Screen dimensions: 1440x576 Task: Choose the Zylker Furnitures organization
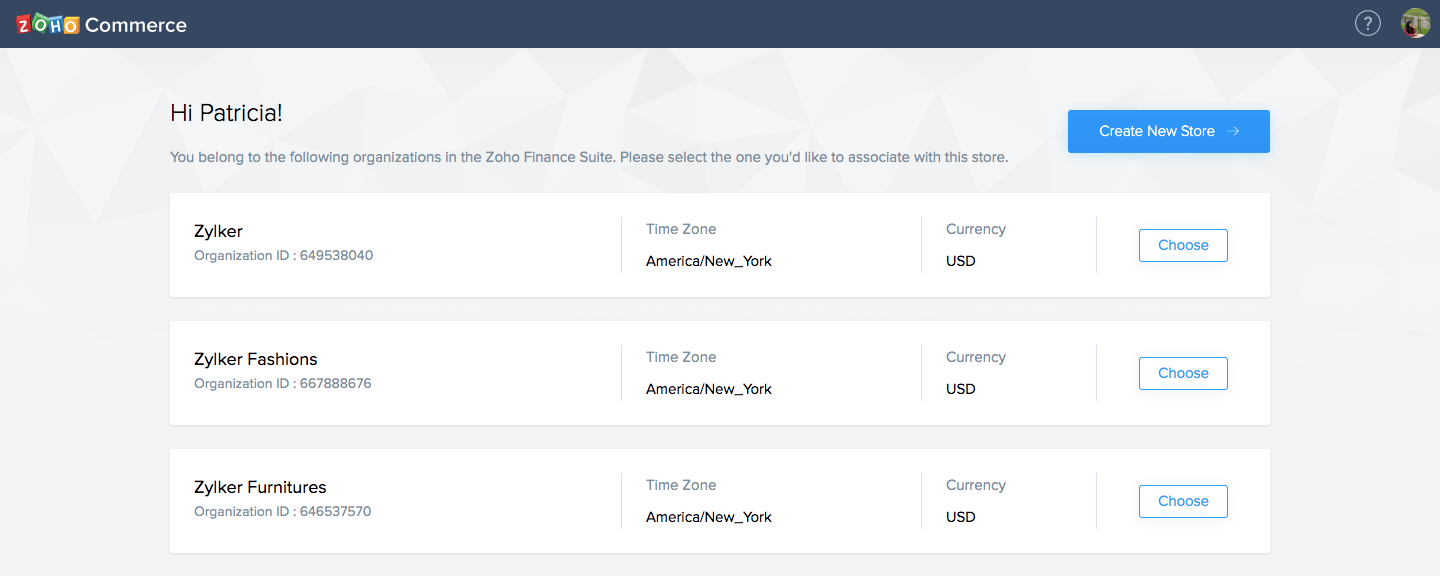(x=1182, y=501)
